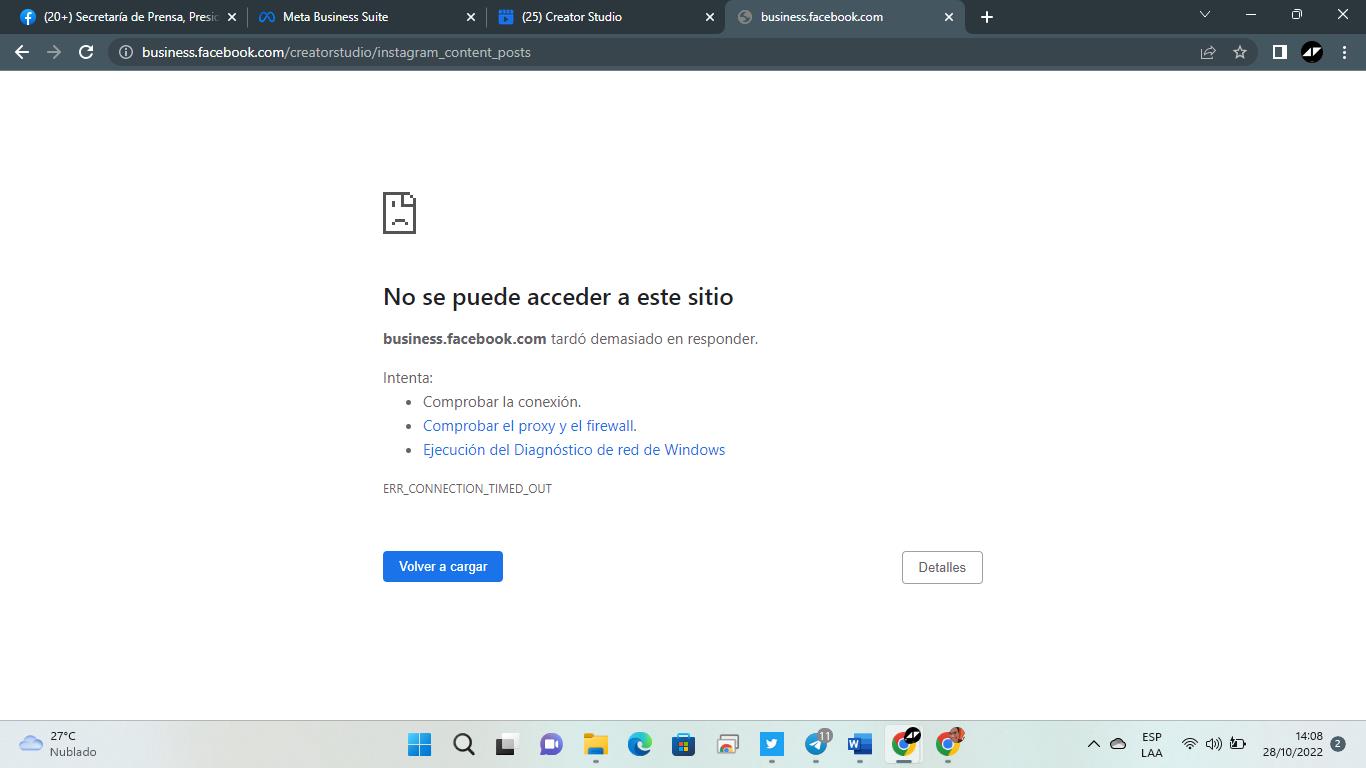This screenshot has width=1366, height=768.
Task: Open the Windows Start menu
Action: [419, 744]
